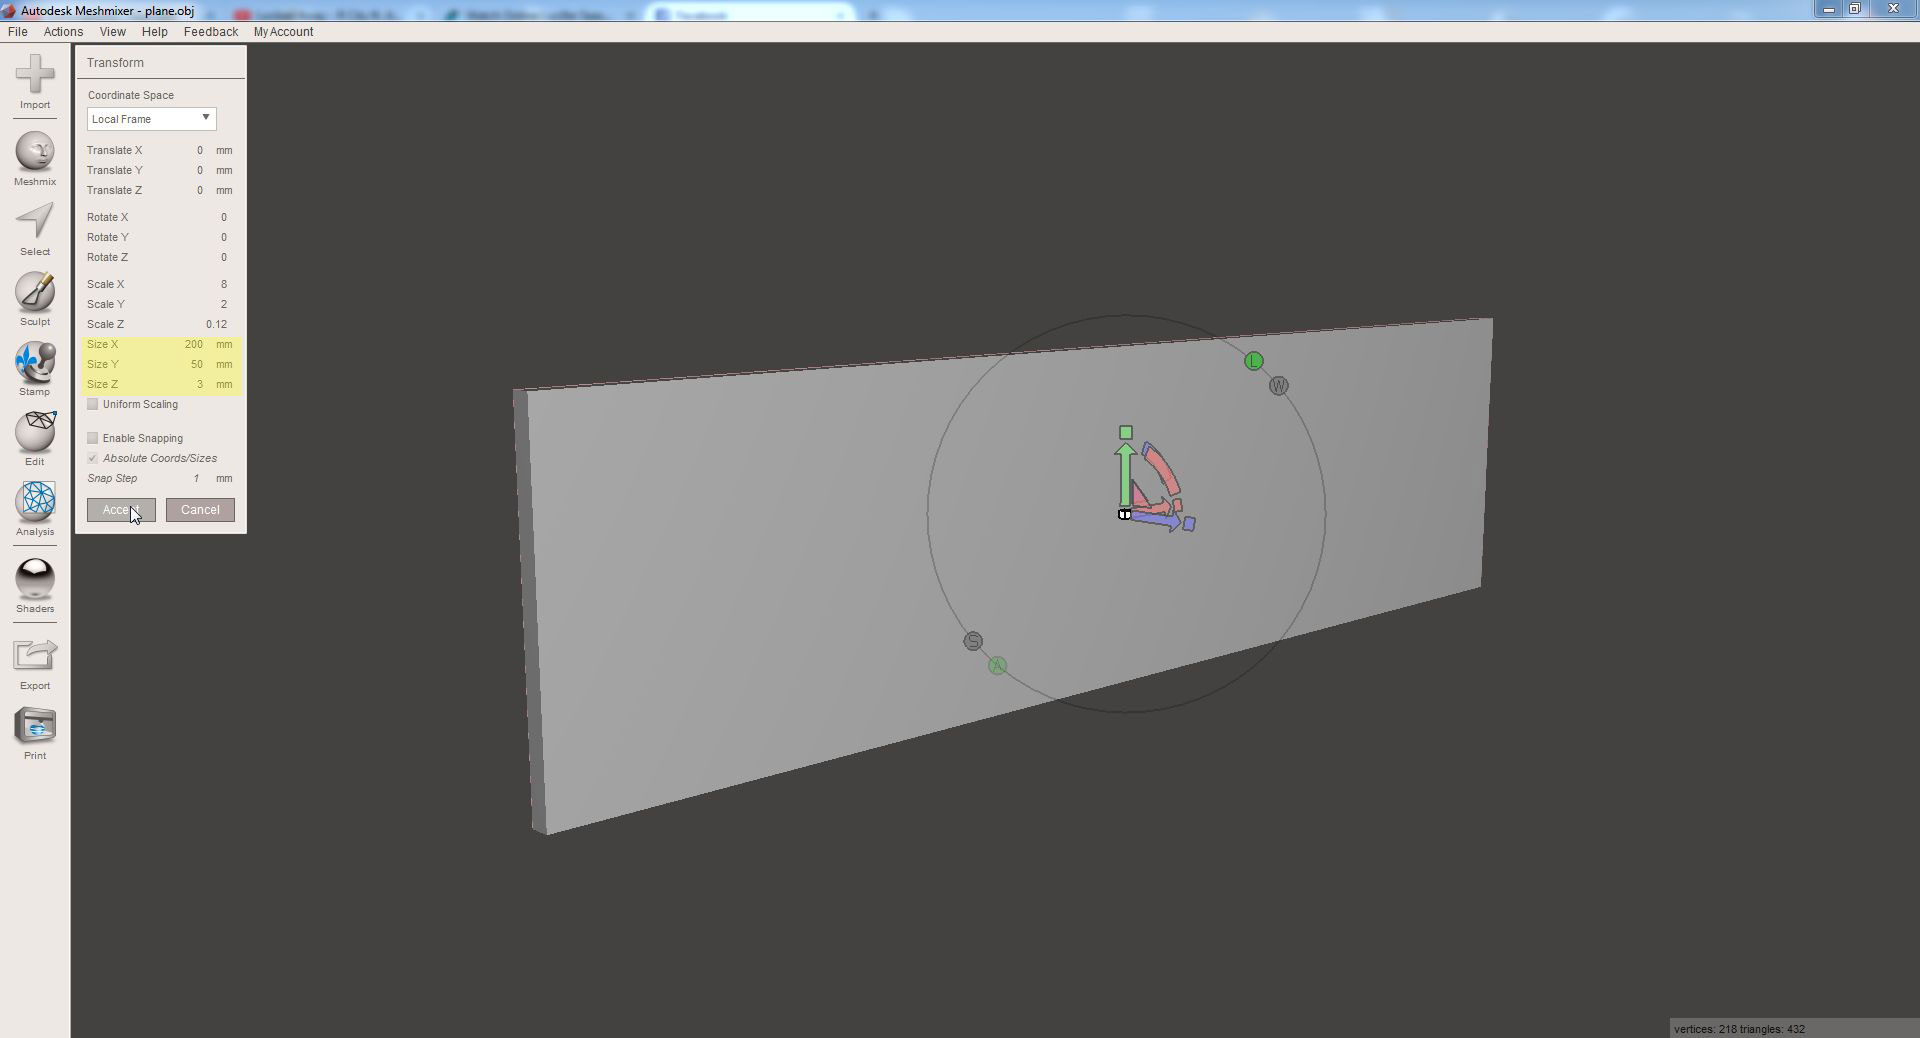1920x1038 pixels.
Task: Minimize the Meshmixer window
Action: pos(1828,9)
